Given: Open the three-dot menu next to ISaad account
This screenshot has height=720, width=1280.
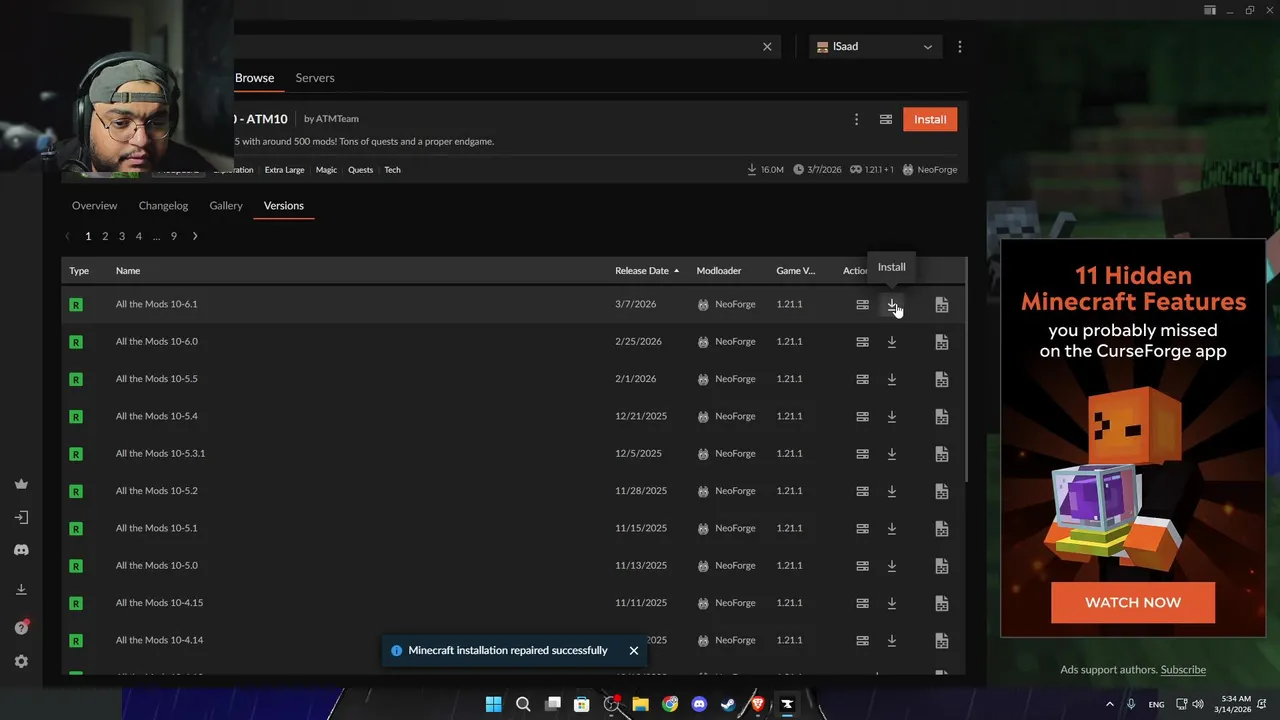Looking at the screenshot, I should [960, 47].
